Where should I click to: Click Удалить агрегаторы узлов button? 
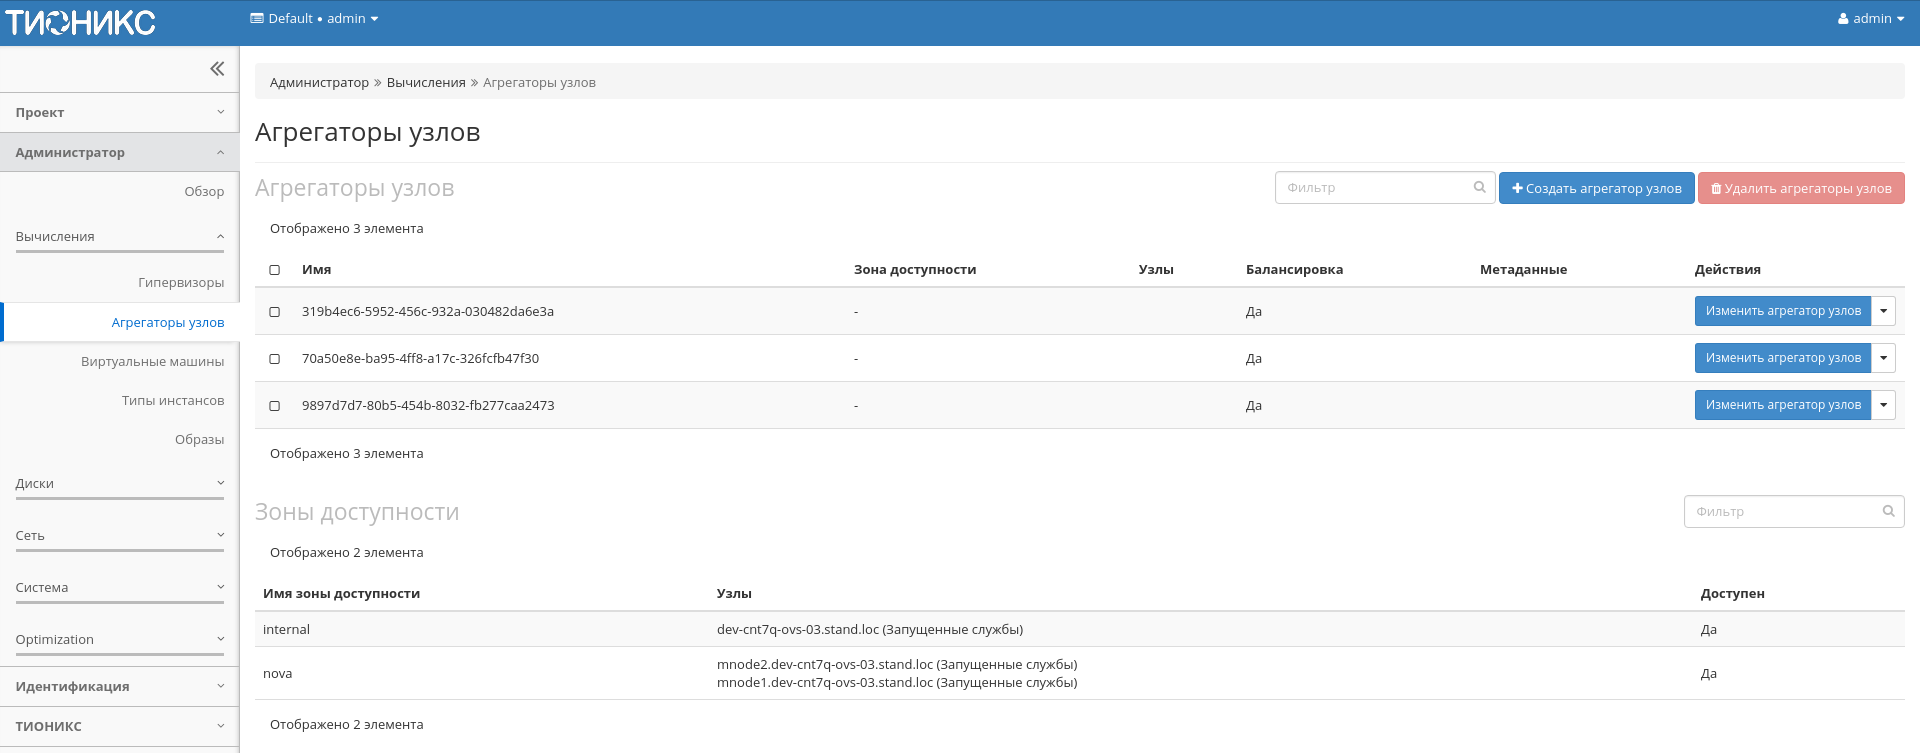click(x=1800, y=188)
